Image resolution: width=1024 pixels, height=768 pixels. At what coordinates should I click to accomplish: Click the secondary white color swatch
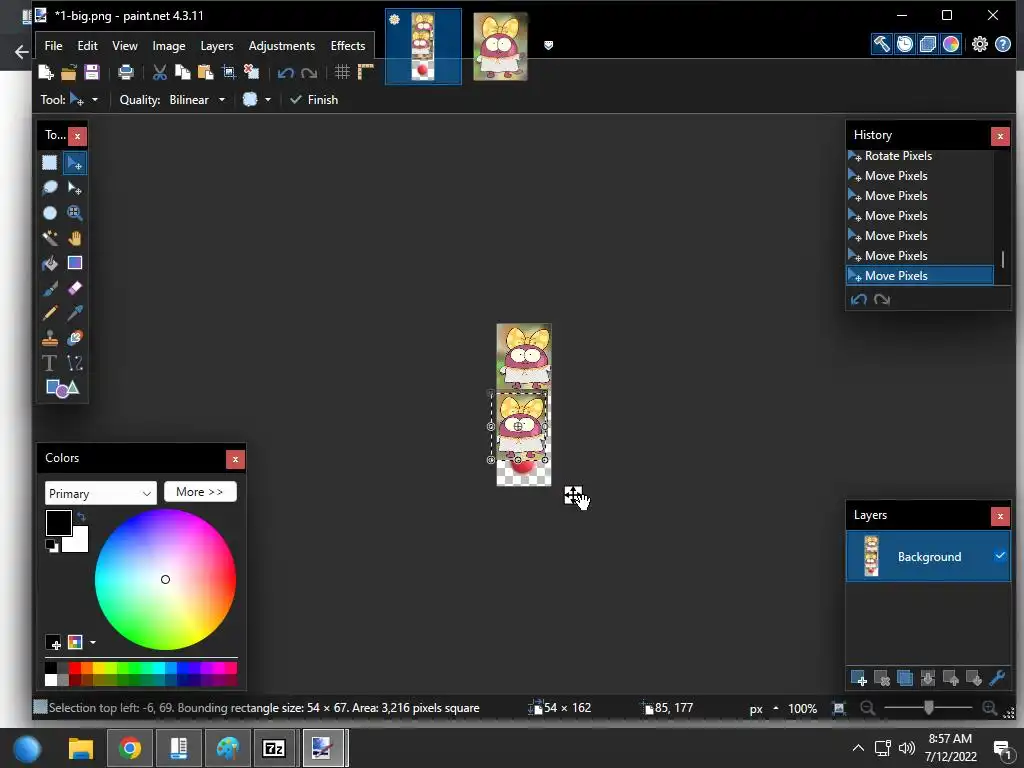pos(78,542)
